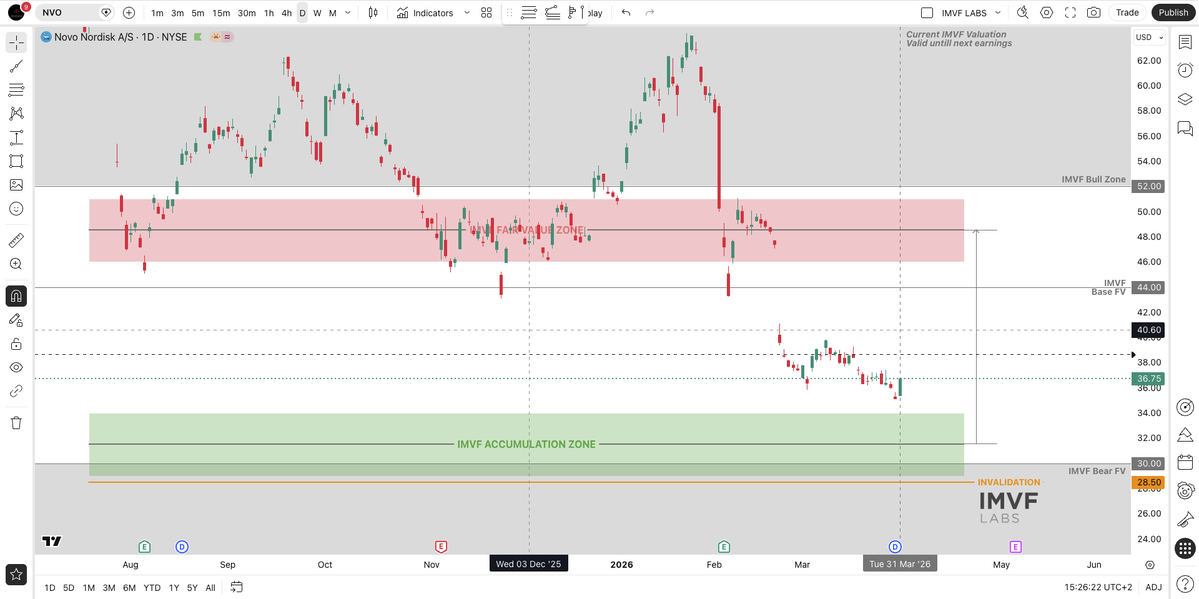Toggle magnet mode on left toolbar
Screen dimensions: 1199x599
[x=16, y=296]
